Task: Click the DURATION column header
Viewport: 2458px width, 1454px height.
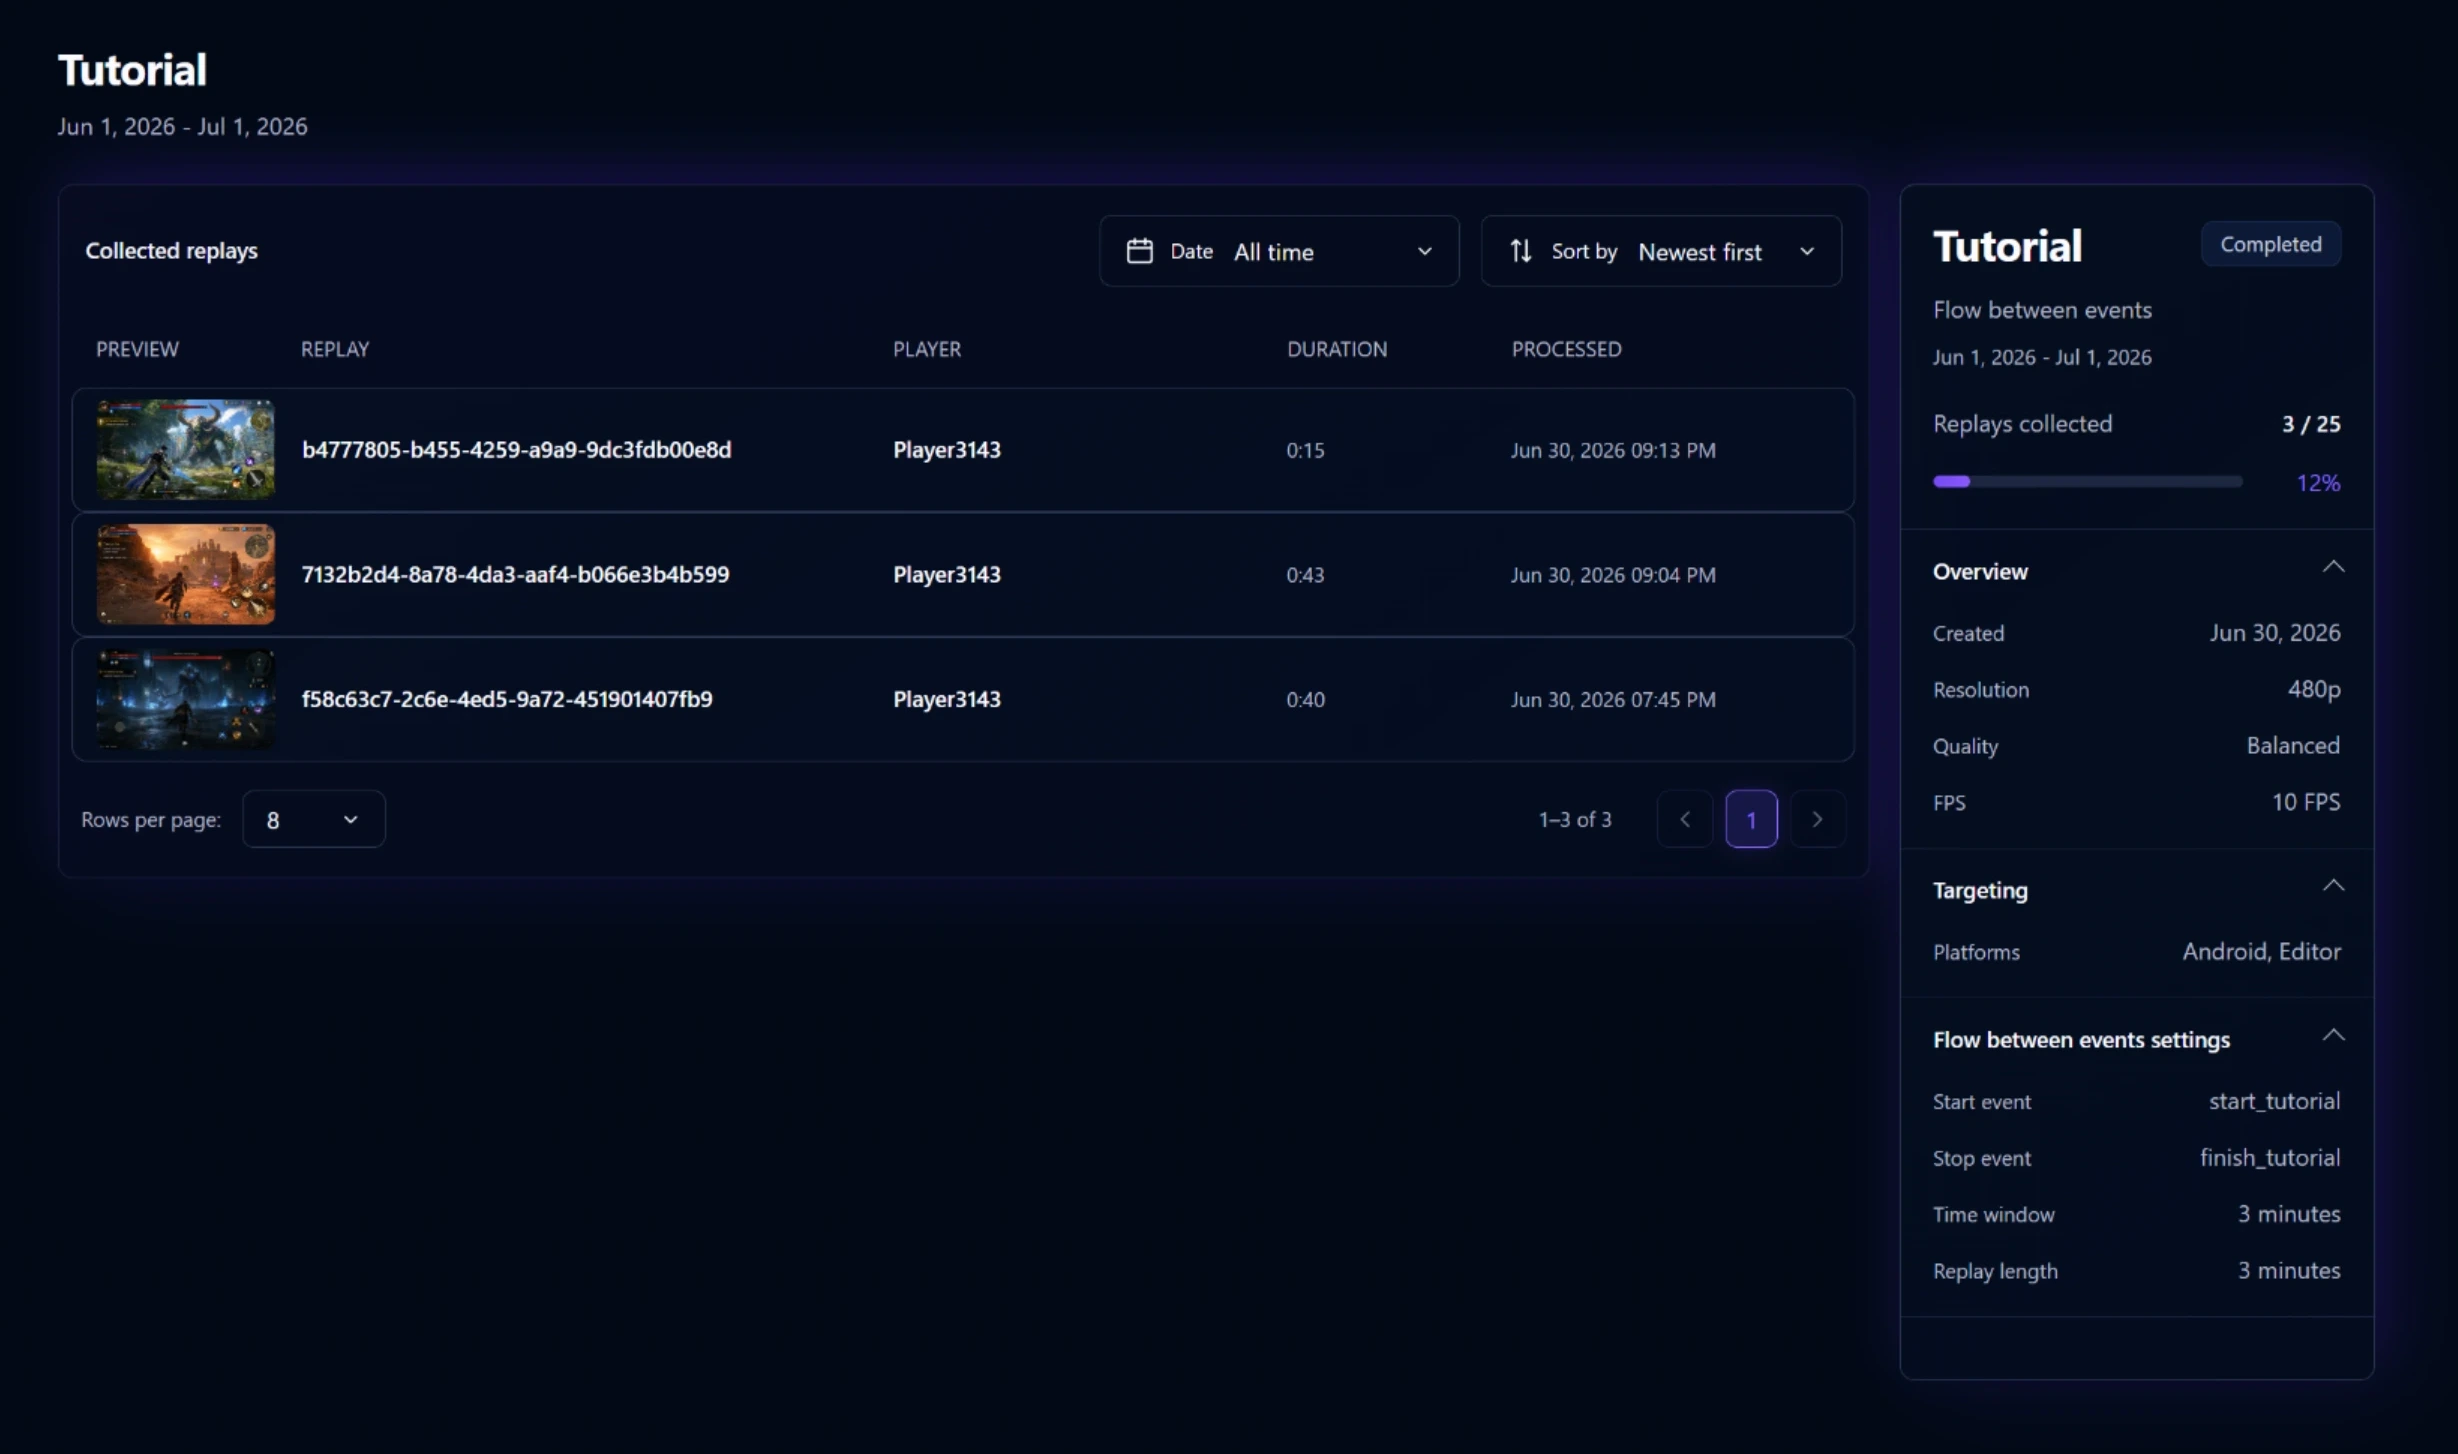Action: 1336,349
